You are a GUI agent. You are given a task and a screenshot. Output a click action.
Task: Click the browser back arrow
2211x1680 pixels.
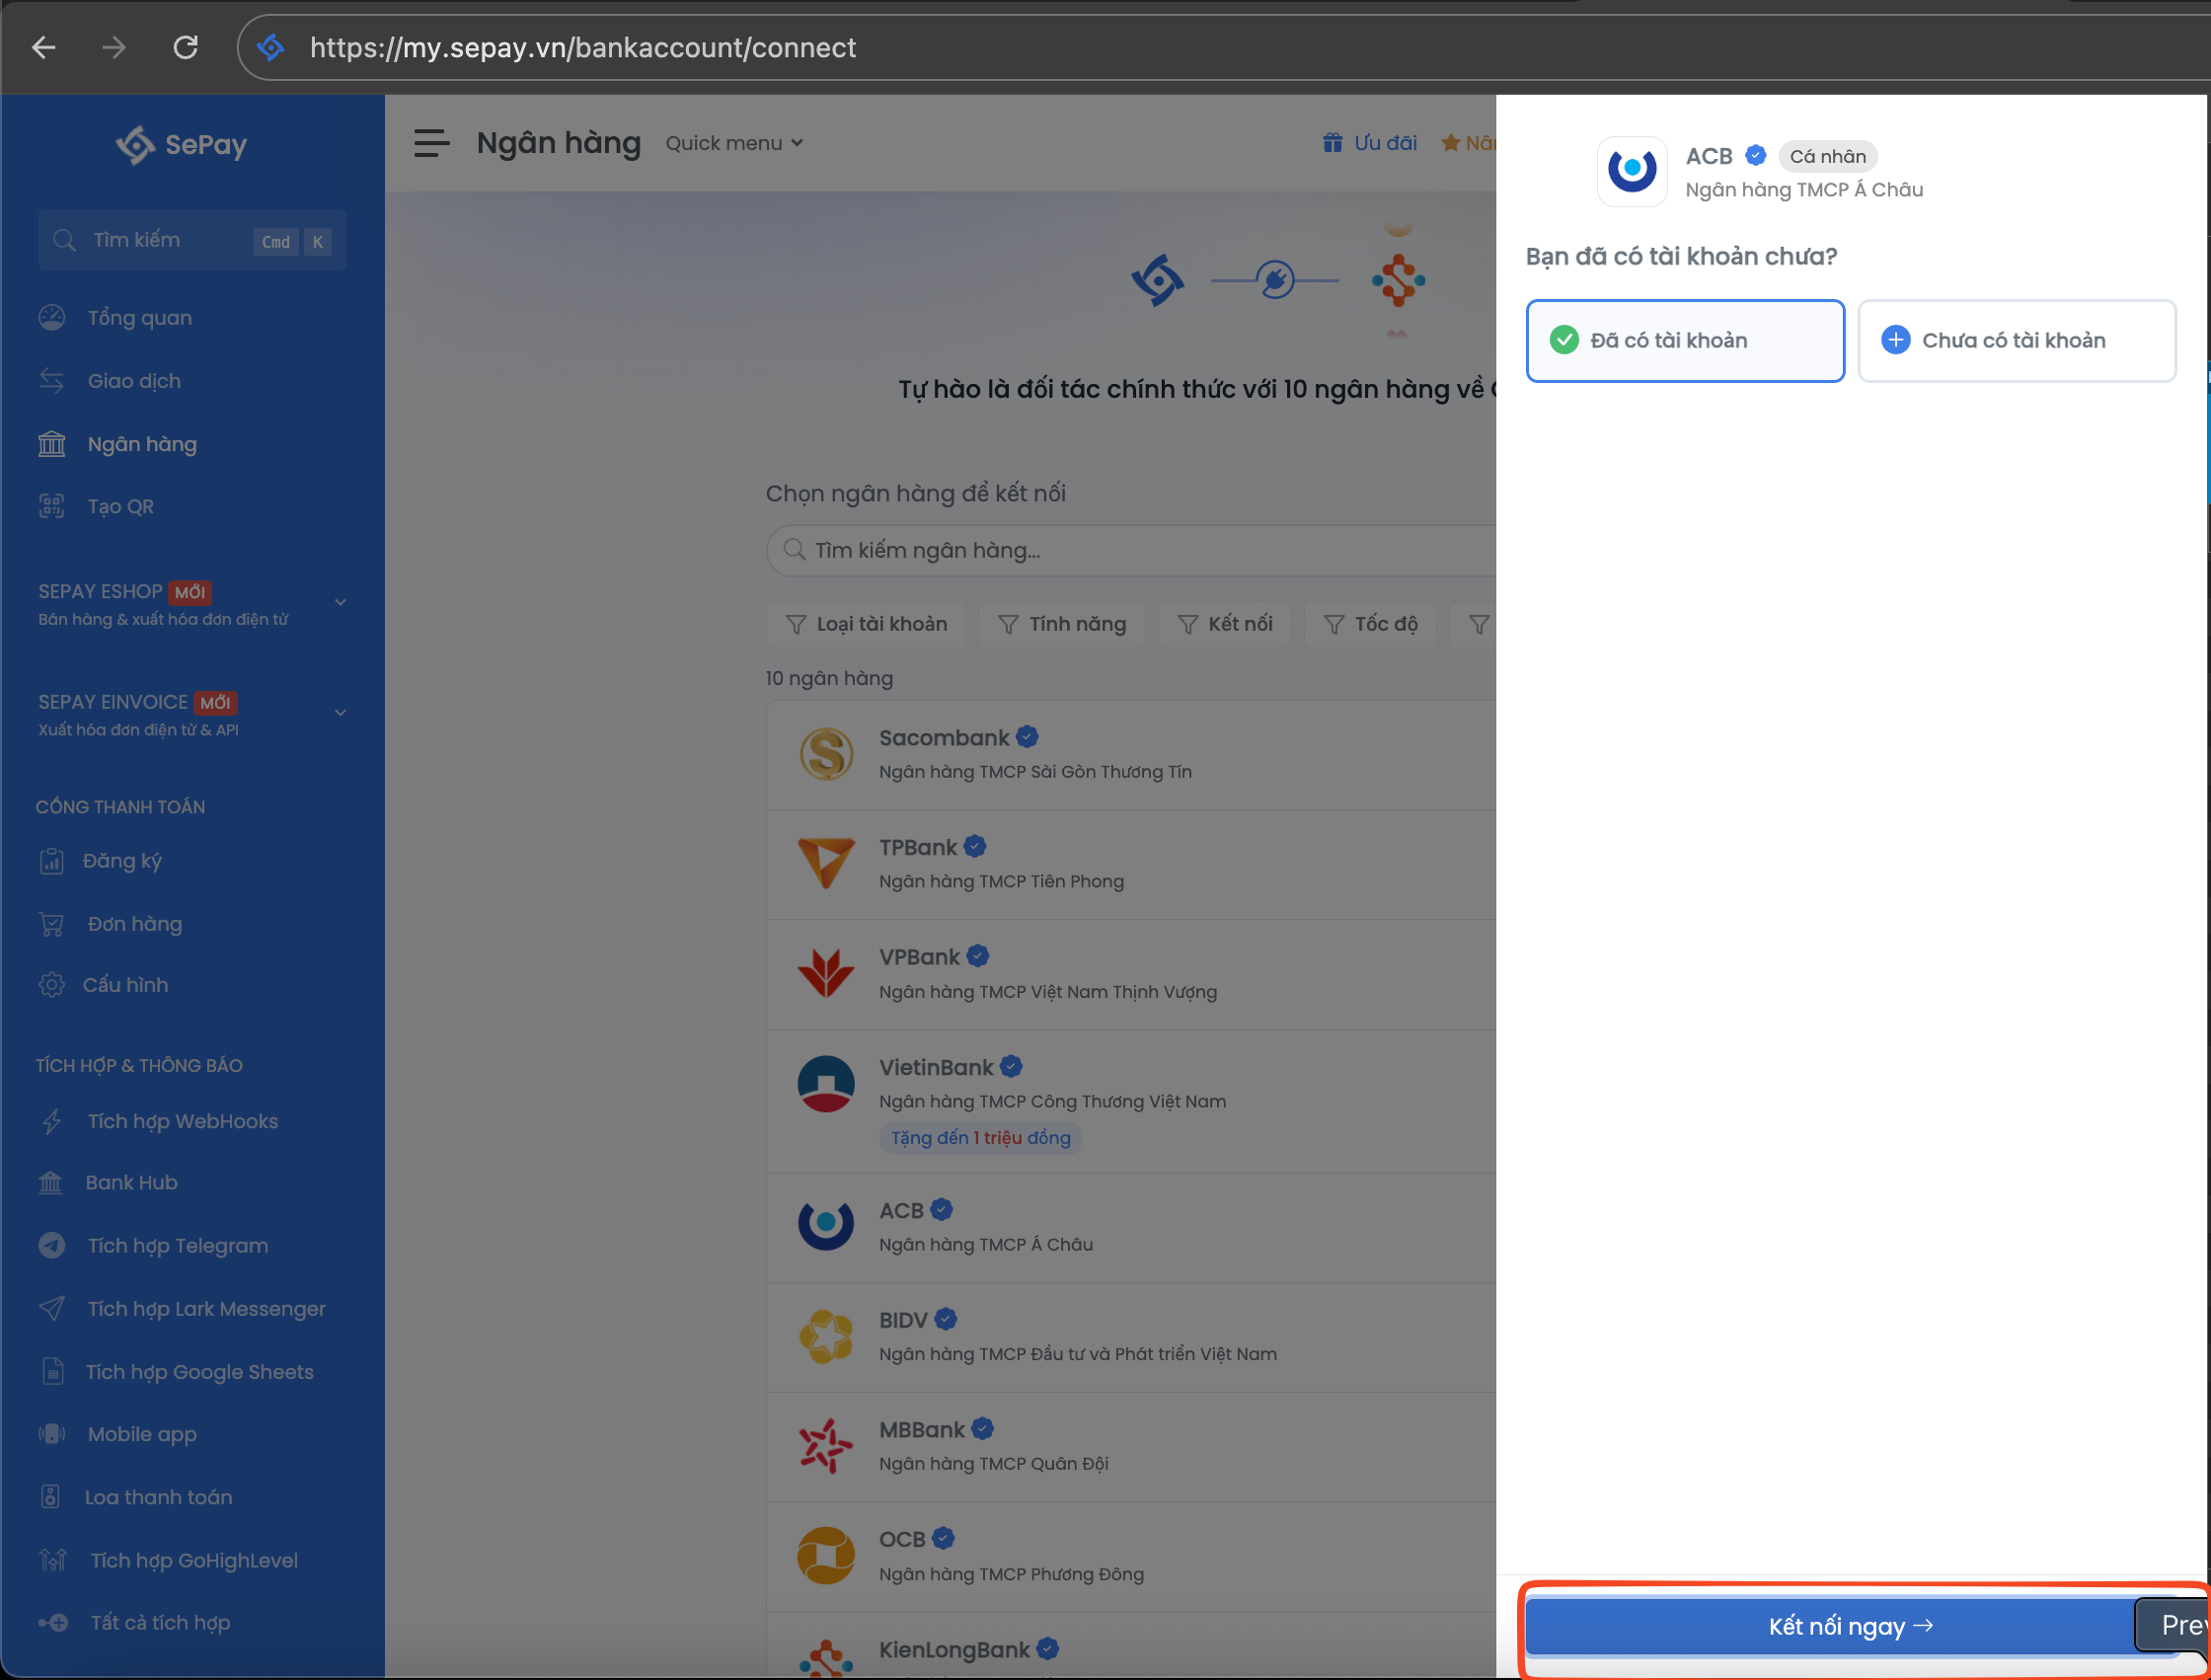click(x=44, y=47)
